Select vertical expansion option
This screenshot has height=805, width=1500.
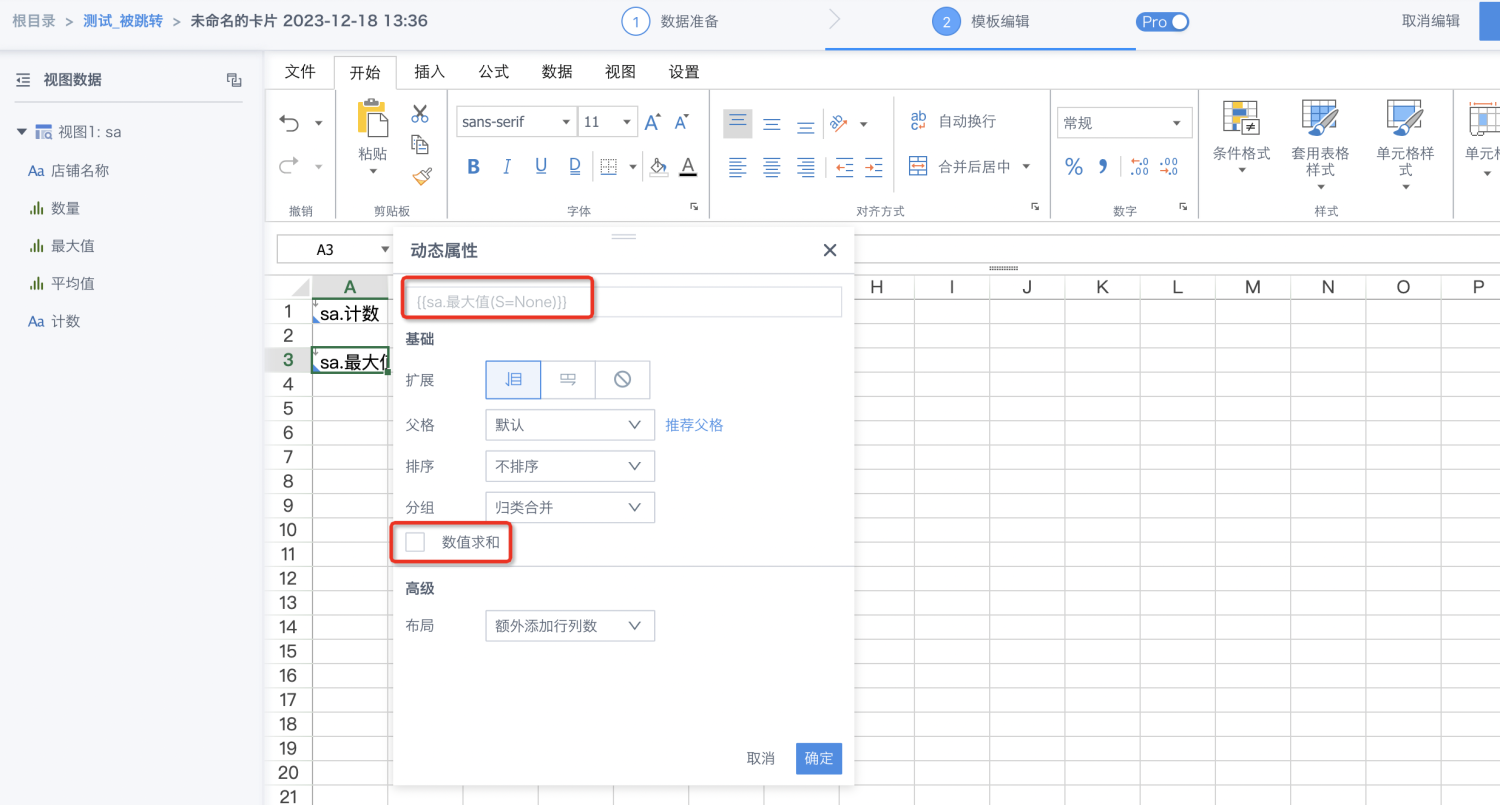click(x=513, y=380)
